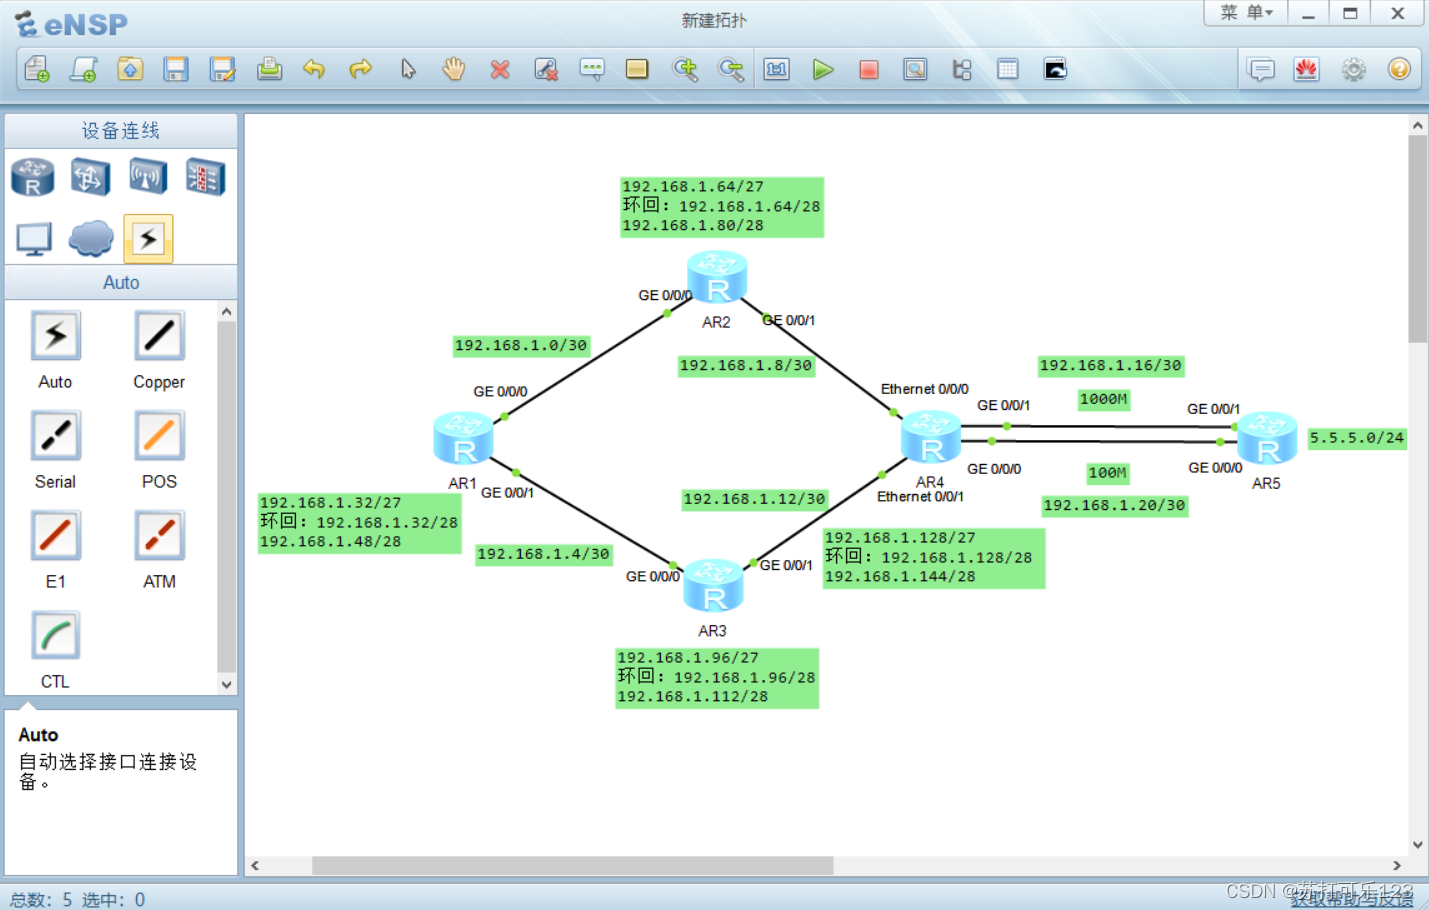Click the Save floppy disk icon
This screenshot has width=1429, height=910.
pyautogui.click(x=176, y=69)
